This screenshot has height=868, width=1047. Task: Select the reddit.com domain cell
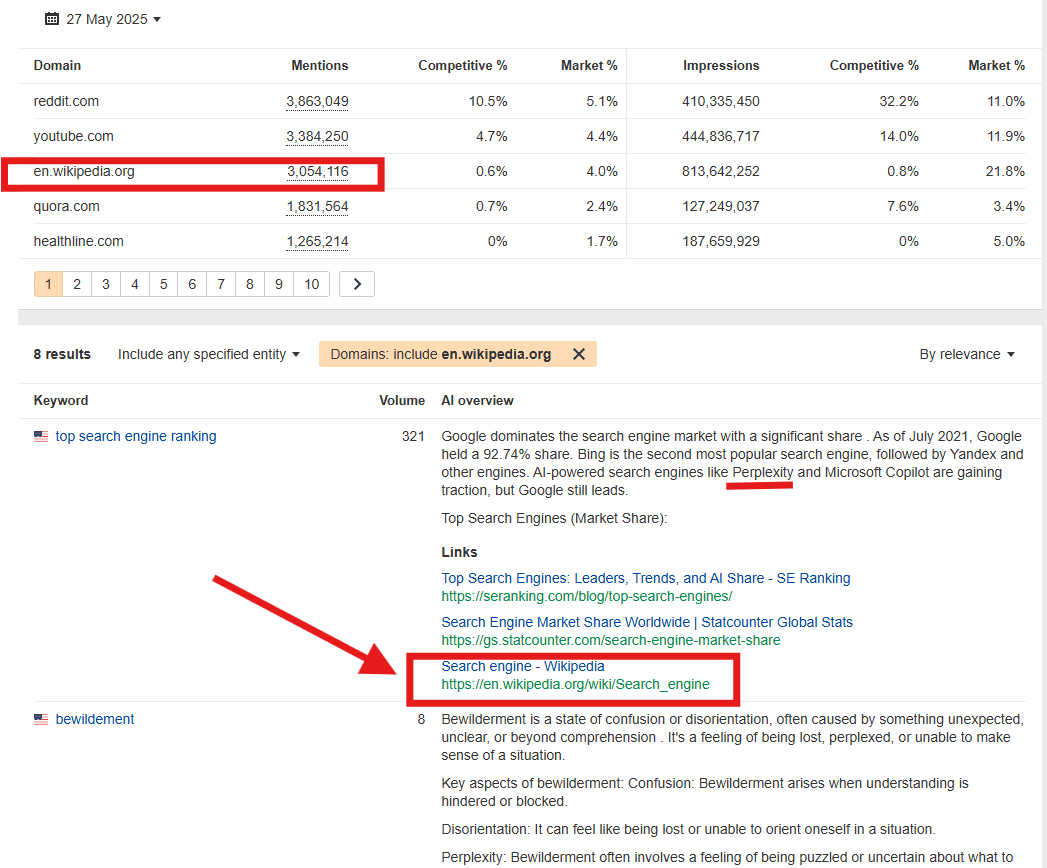[66, 101]
